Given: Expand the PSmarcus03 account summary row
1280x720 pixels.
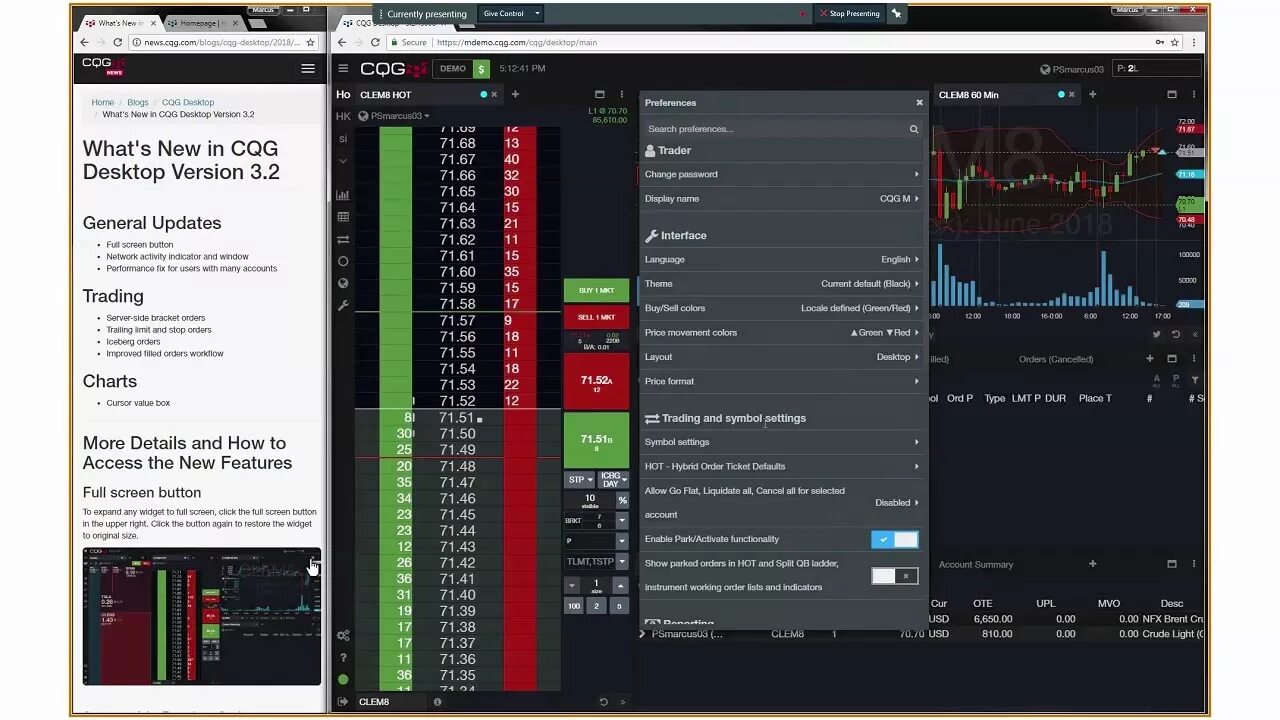Looking at the screenshot, I should point(642,634).
